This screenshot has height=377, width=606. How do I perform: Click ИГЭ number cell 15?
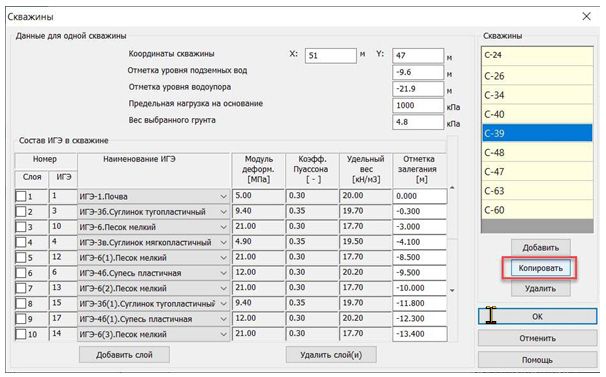63,303
